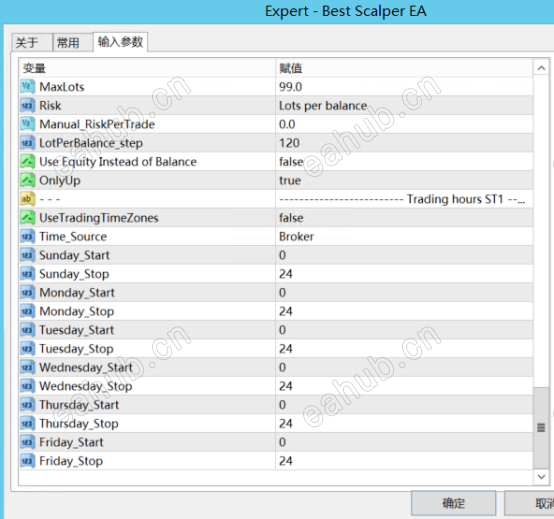This screenshot has width=554, height=519.
Task: Click the scrollbar down arrow
Action: coord(541,477)
